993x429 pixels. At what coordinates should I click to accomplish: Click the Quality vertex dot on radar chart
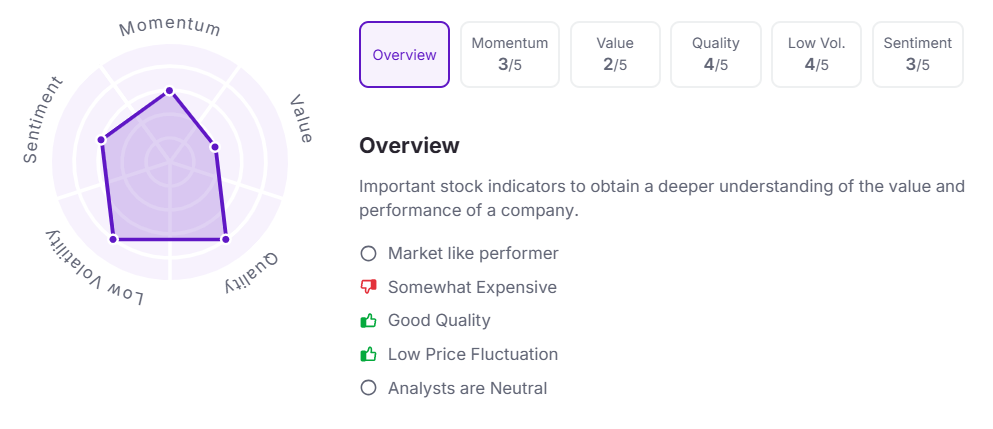(x=225, y=239)
